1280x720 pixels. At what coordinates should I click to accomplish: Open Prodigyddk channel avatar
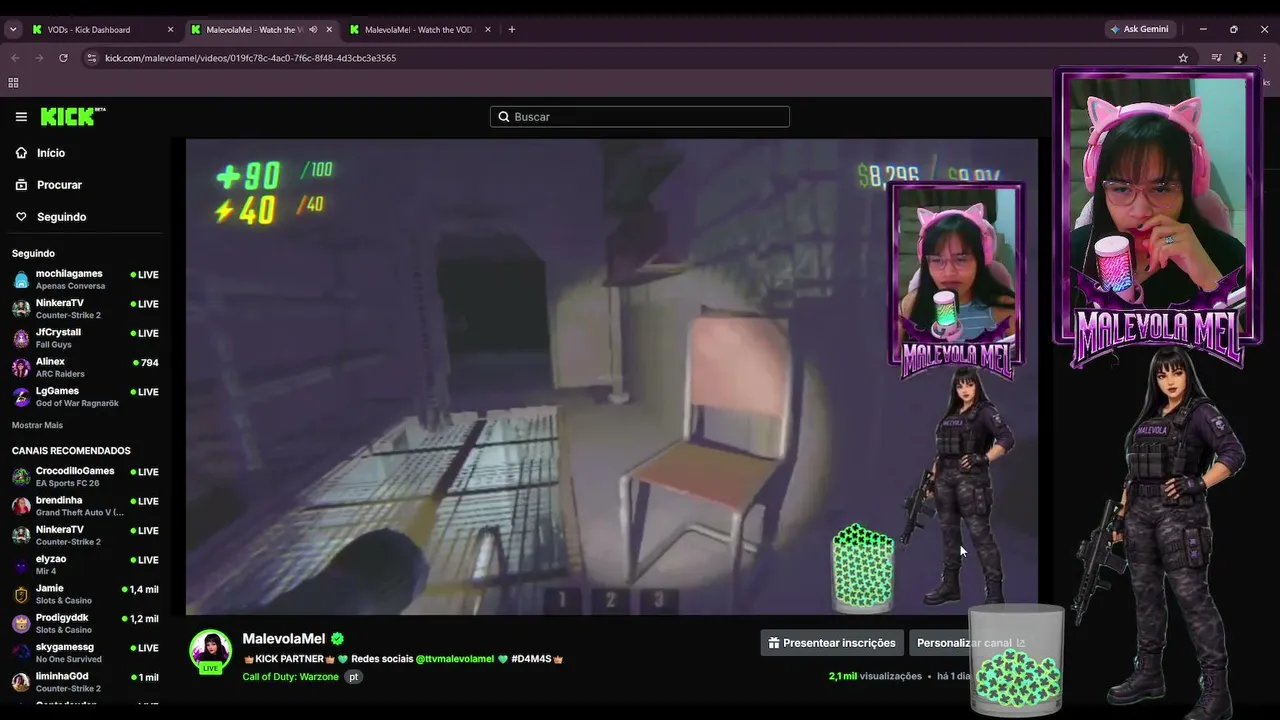pos(21,624)
